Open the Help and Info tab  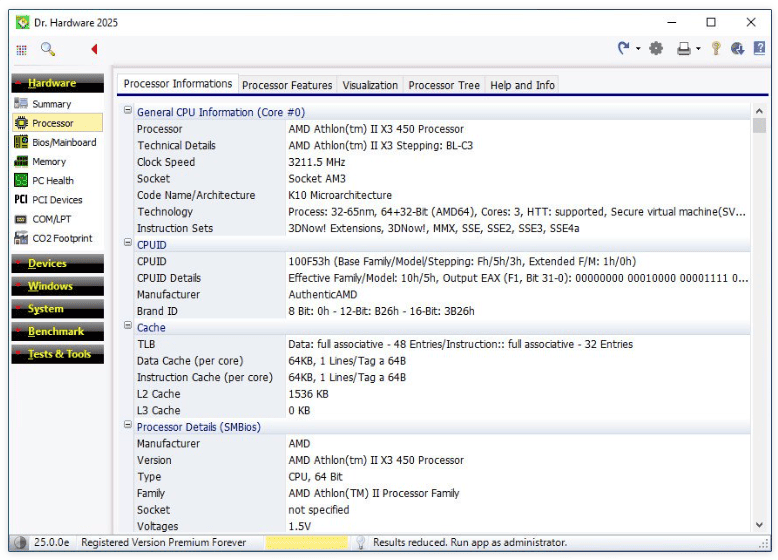[x=522, y=85]
